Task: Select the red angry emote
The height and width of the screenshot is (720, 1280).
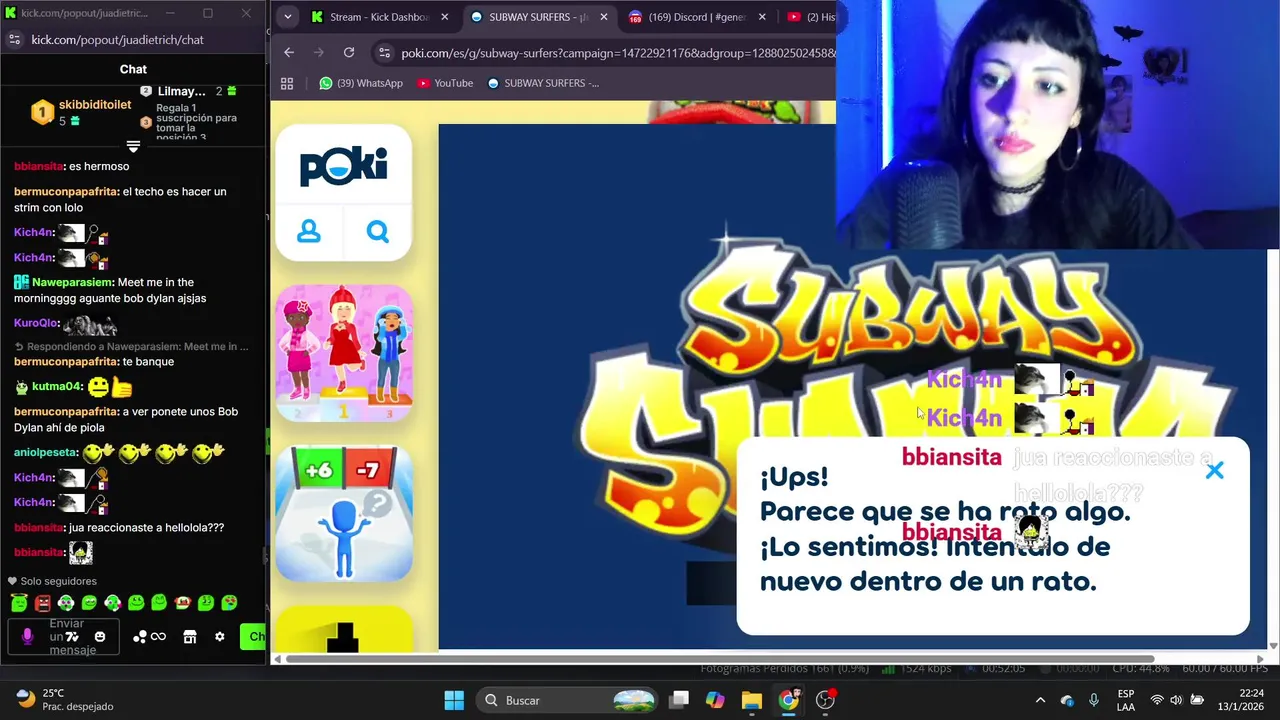Action: 42,603
